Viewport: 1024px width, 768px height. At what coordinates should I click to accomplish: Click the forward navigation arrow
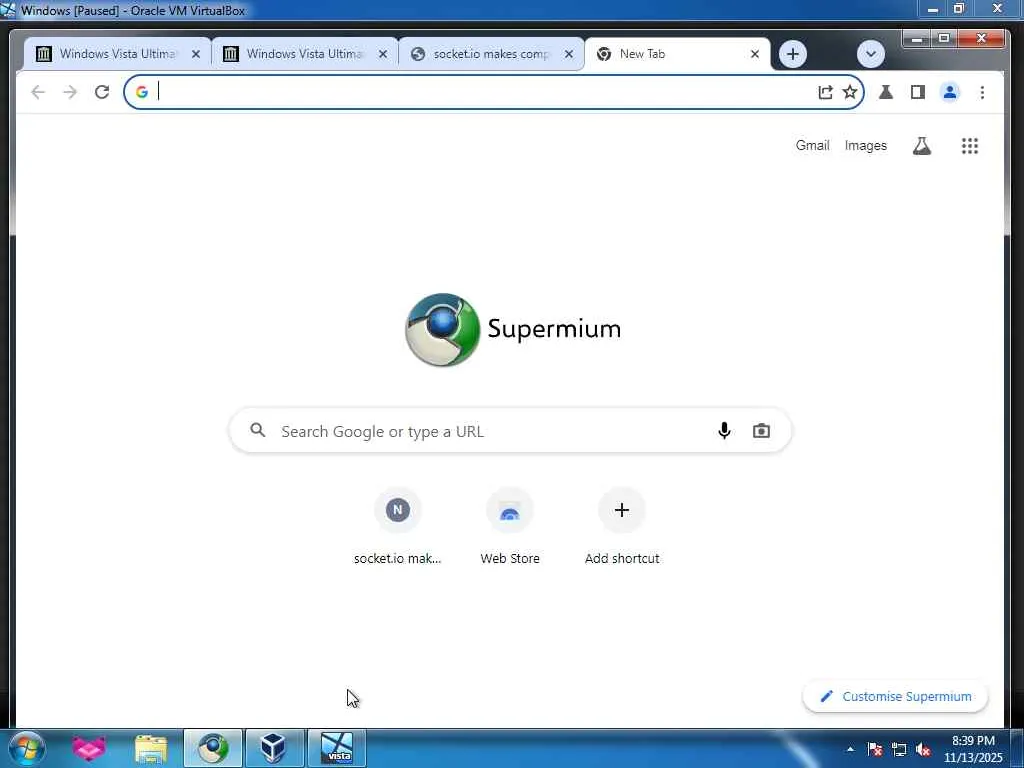[x=70, y=92]
